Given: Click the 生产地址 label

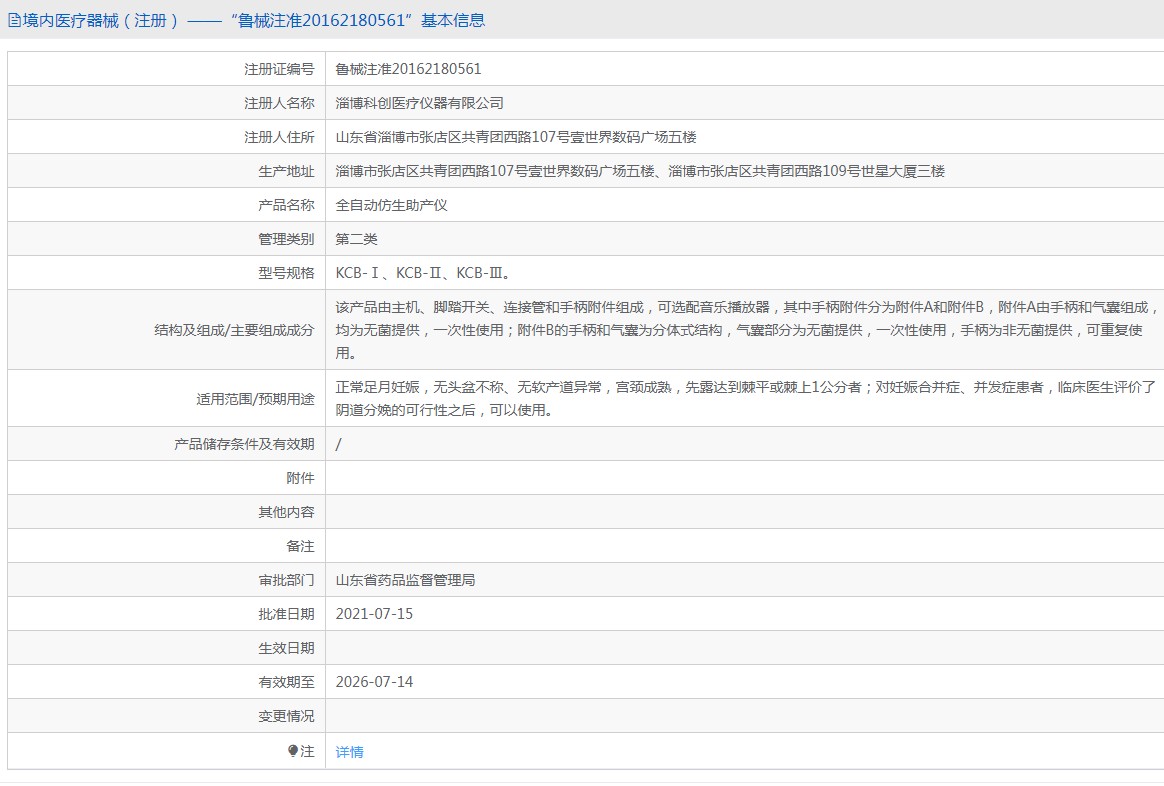Looking at the screenshot, I should click(x=287, y=171).
